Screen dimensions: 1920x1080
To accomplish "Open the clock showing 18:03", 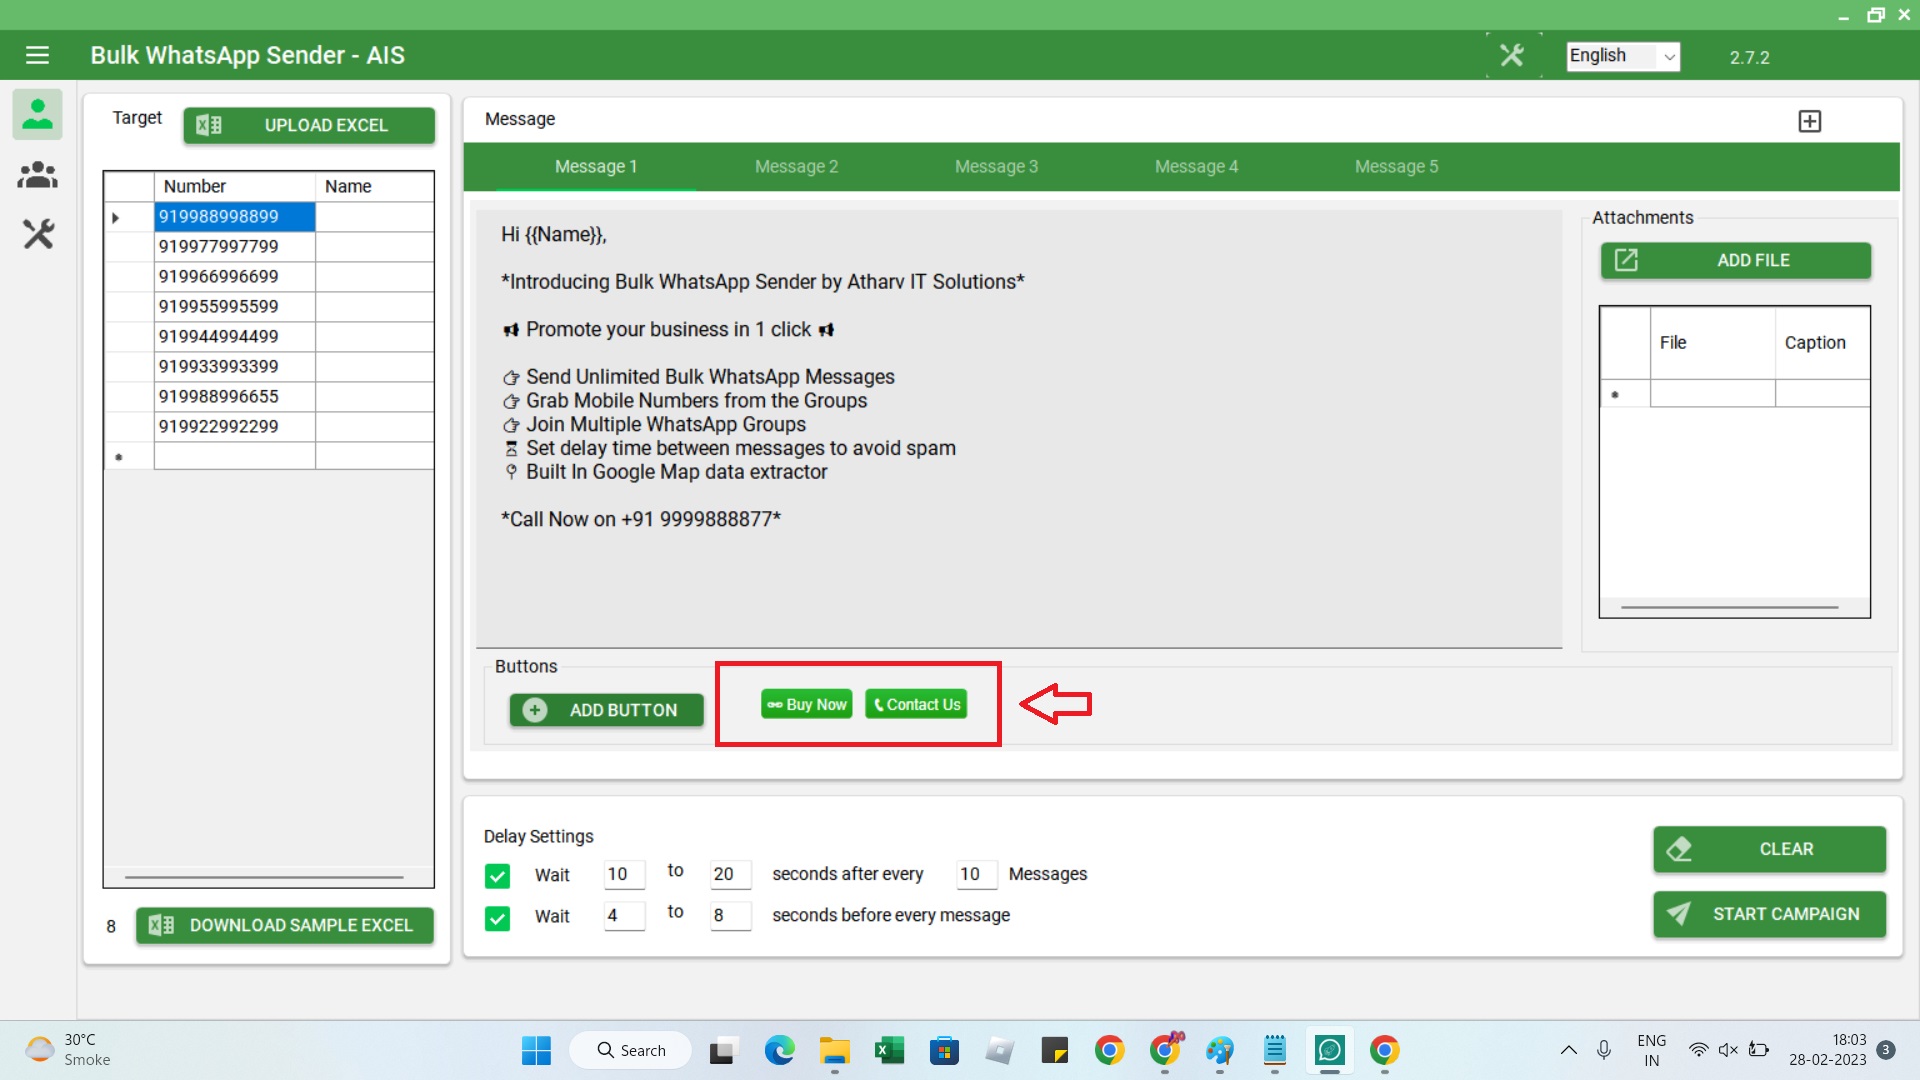I will pyautogui.click(x=1827, y=1050).
